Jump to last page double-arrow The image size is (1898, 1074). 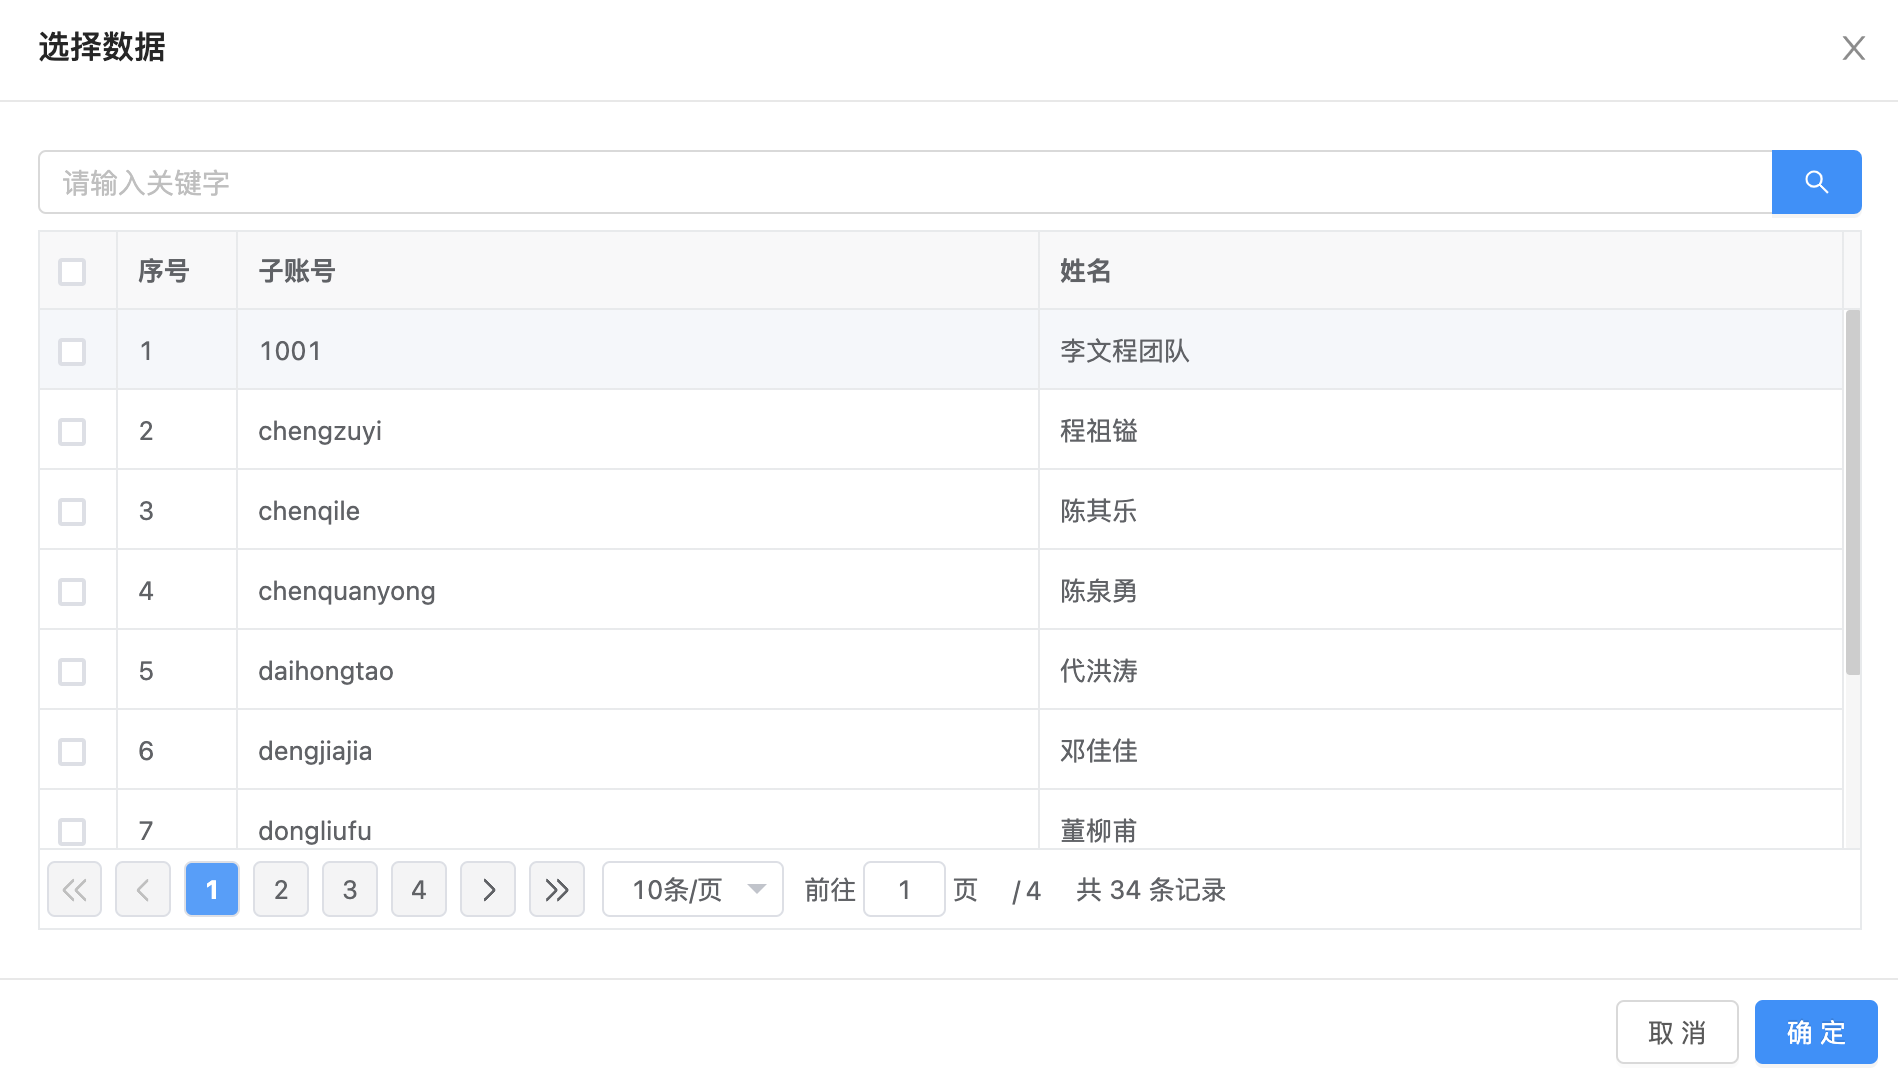(557, 889)
